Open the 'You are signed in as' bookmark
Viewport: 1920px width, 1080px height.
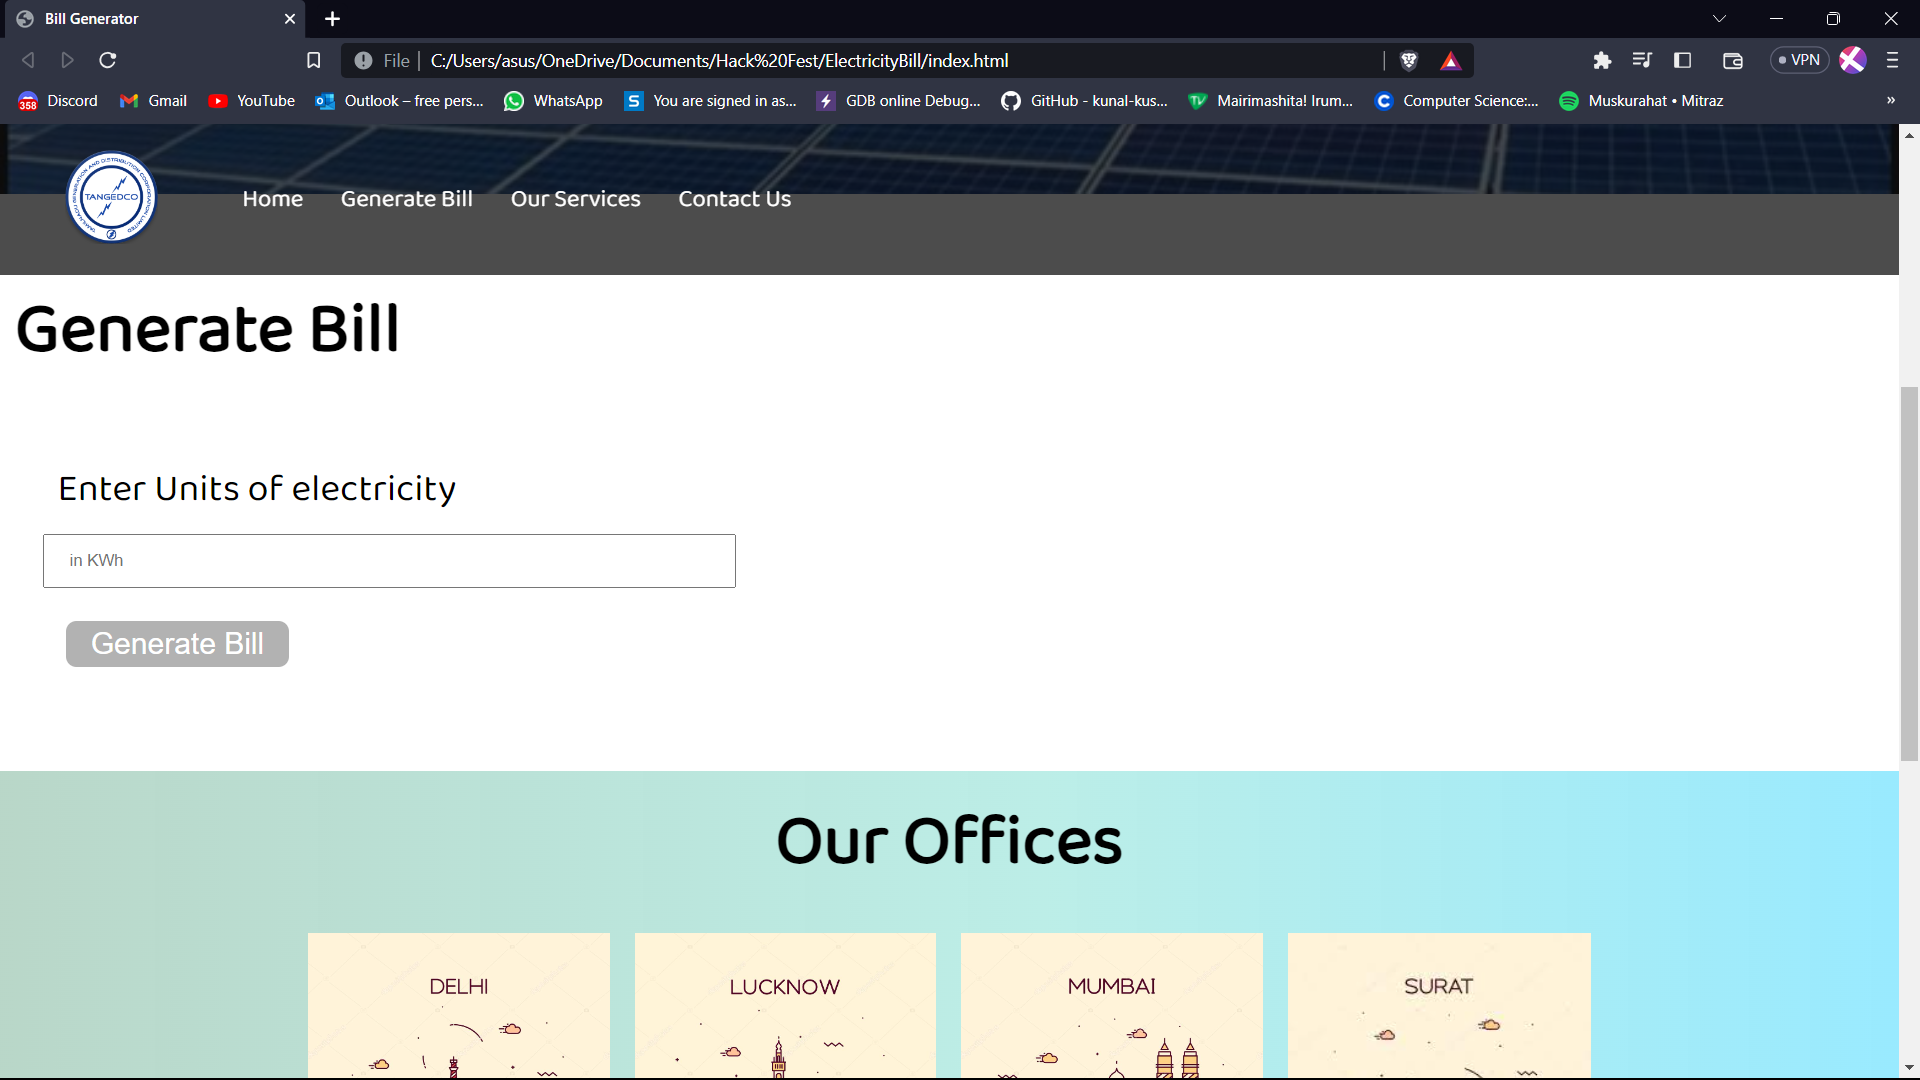tap(710, 101)
